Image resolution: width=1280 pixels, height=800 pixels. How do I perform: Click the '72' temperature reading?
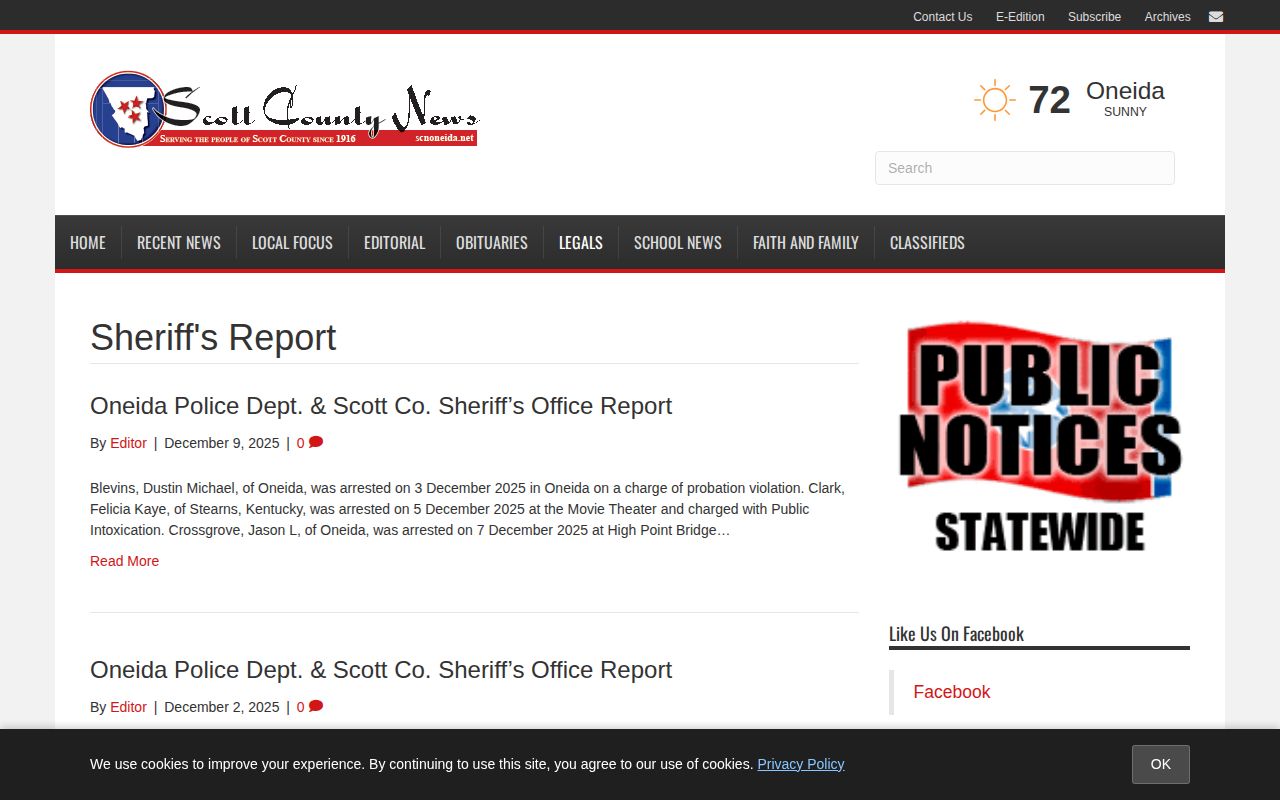[x=1049, y=100]
